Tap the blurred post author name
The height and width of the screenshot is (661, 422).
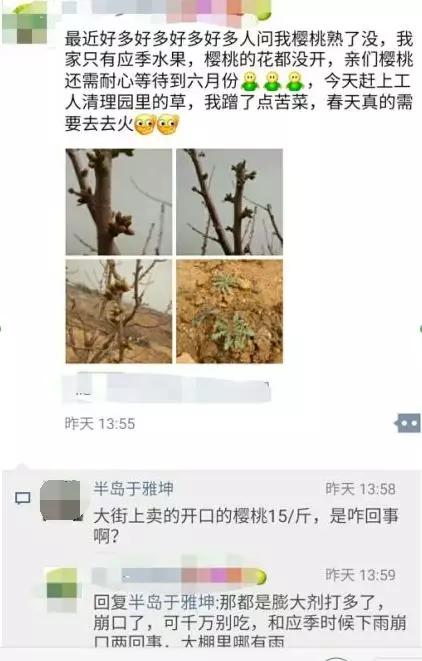click(x=167, y=11)
